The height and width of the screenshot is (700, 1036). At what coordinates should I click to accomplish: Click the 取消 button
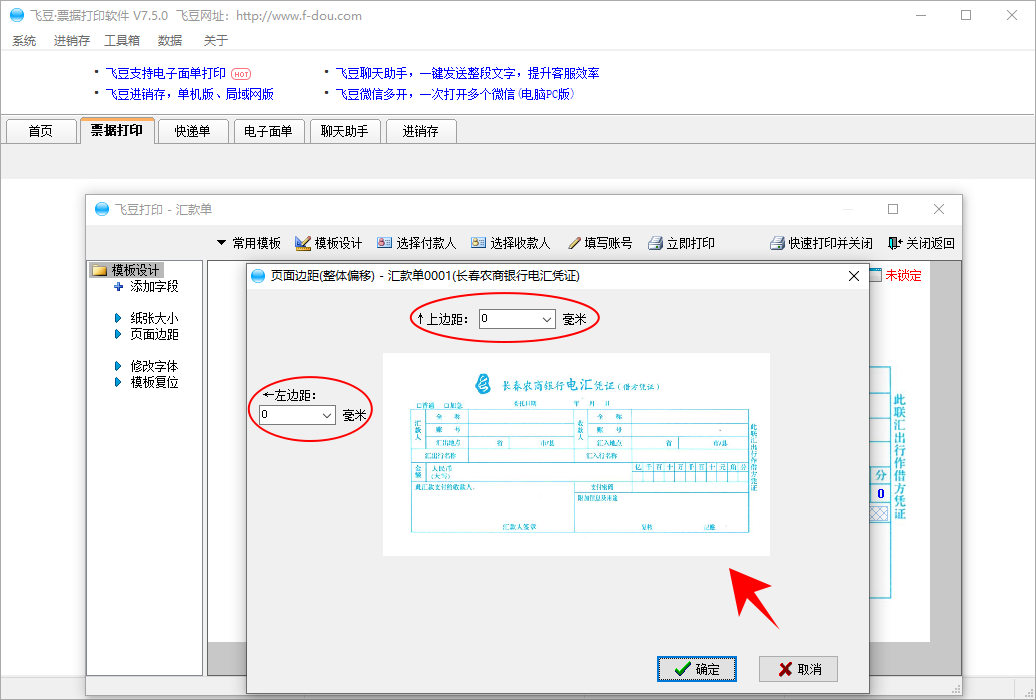click(x=798, y=669)
